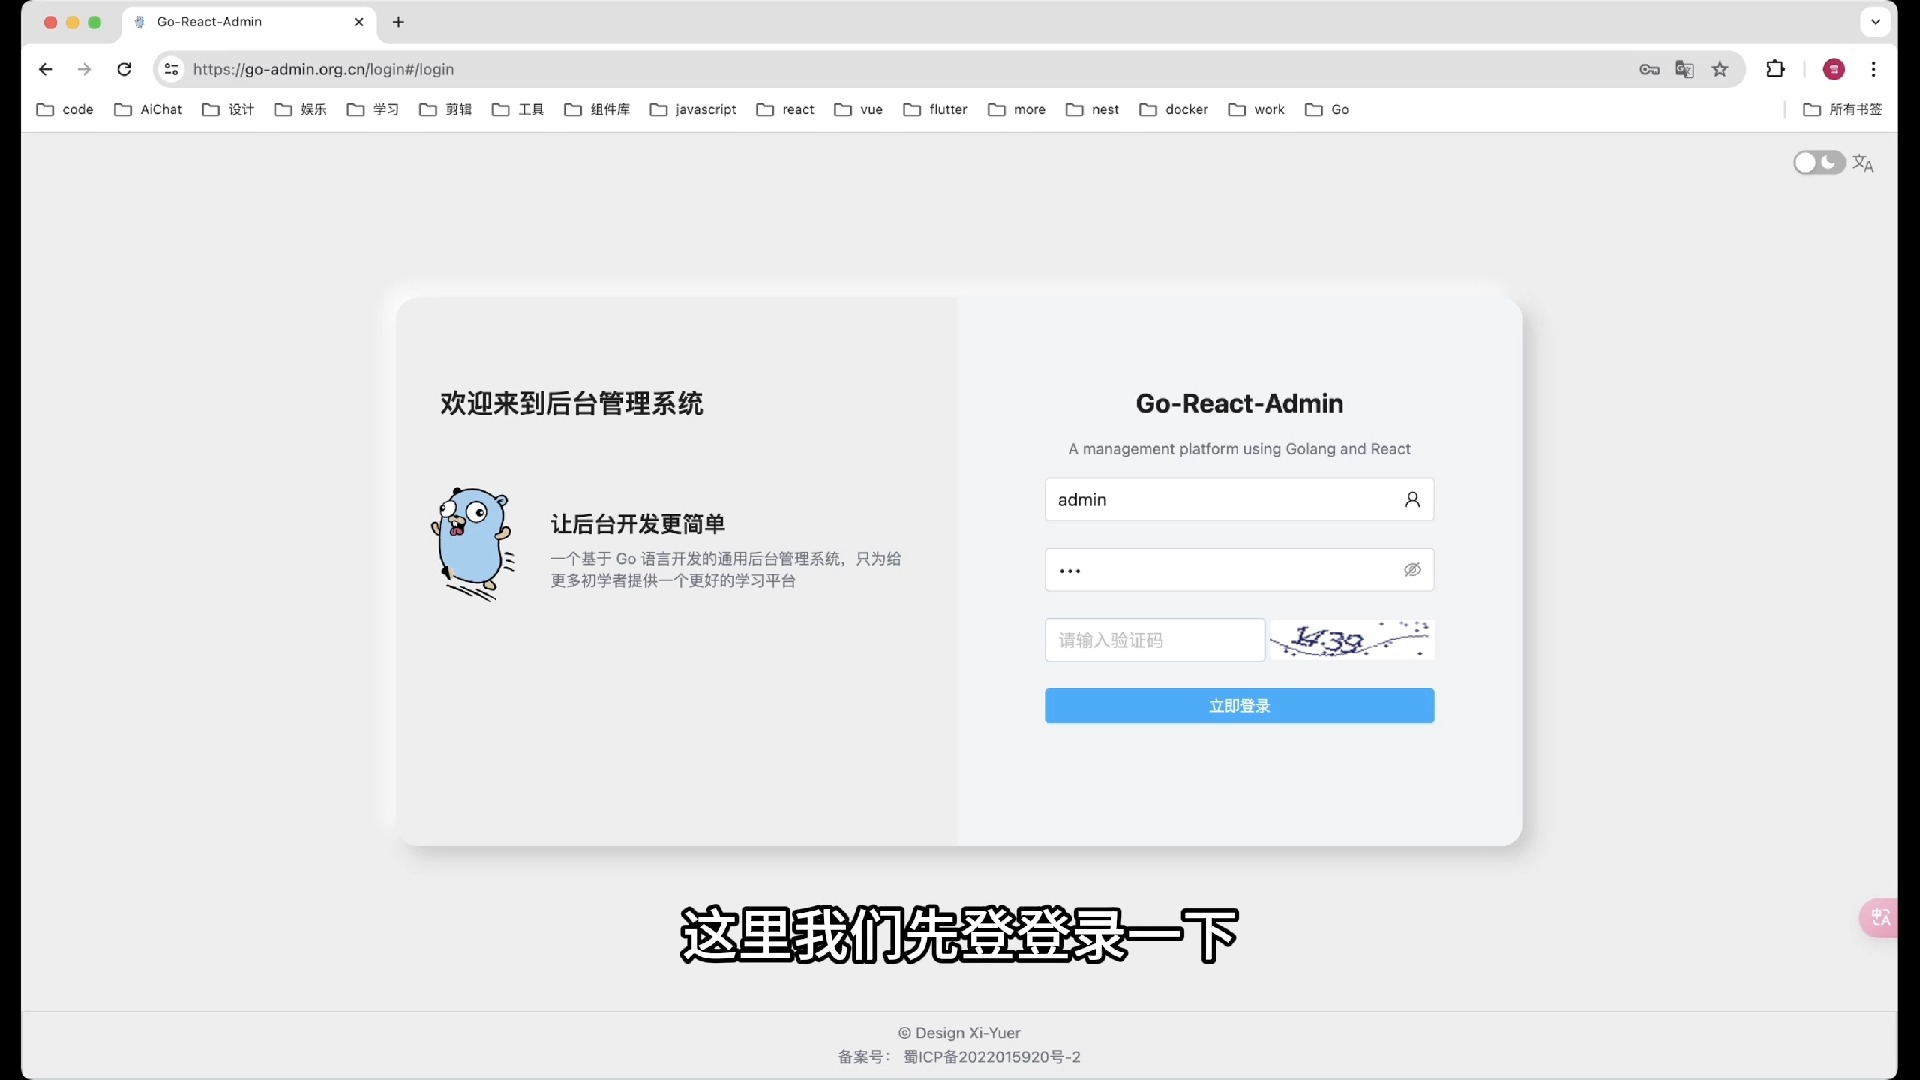Open the Go bookmarks folder
Viewport: 1920px width, 1080px height.
(x=1327, y=110)
